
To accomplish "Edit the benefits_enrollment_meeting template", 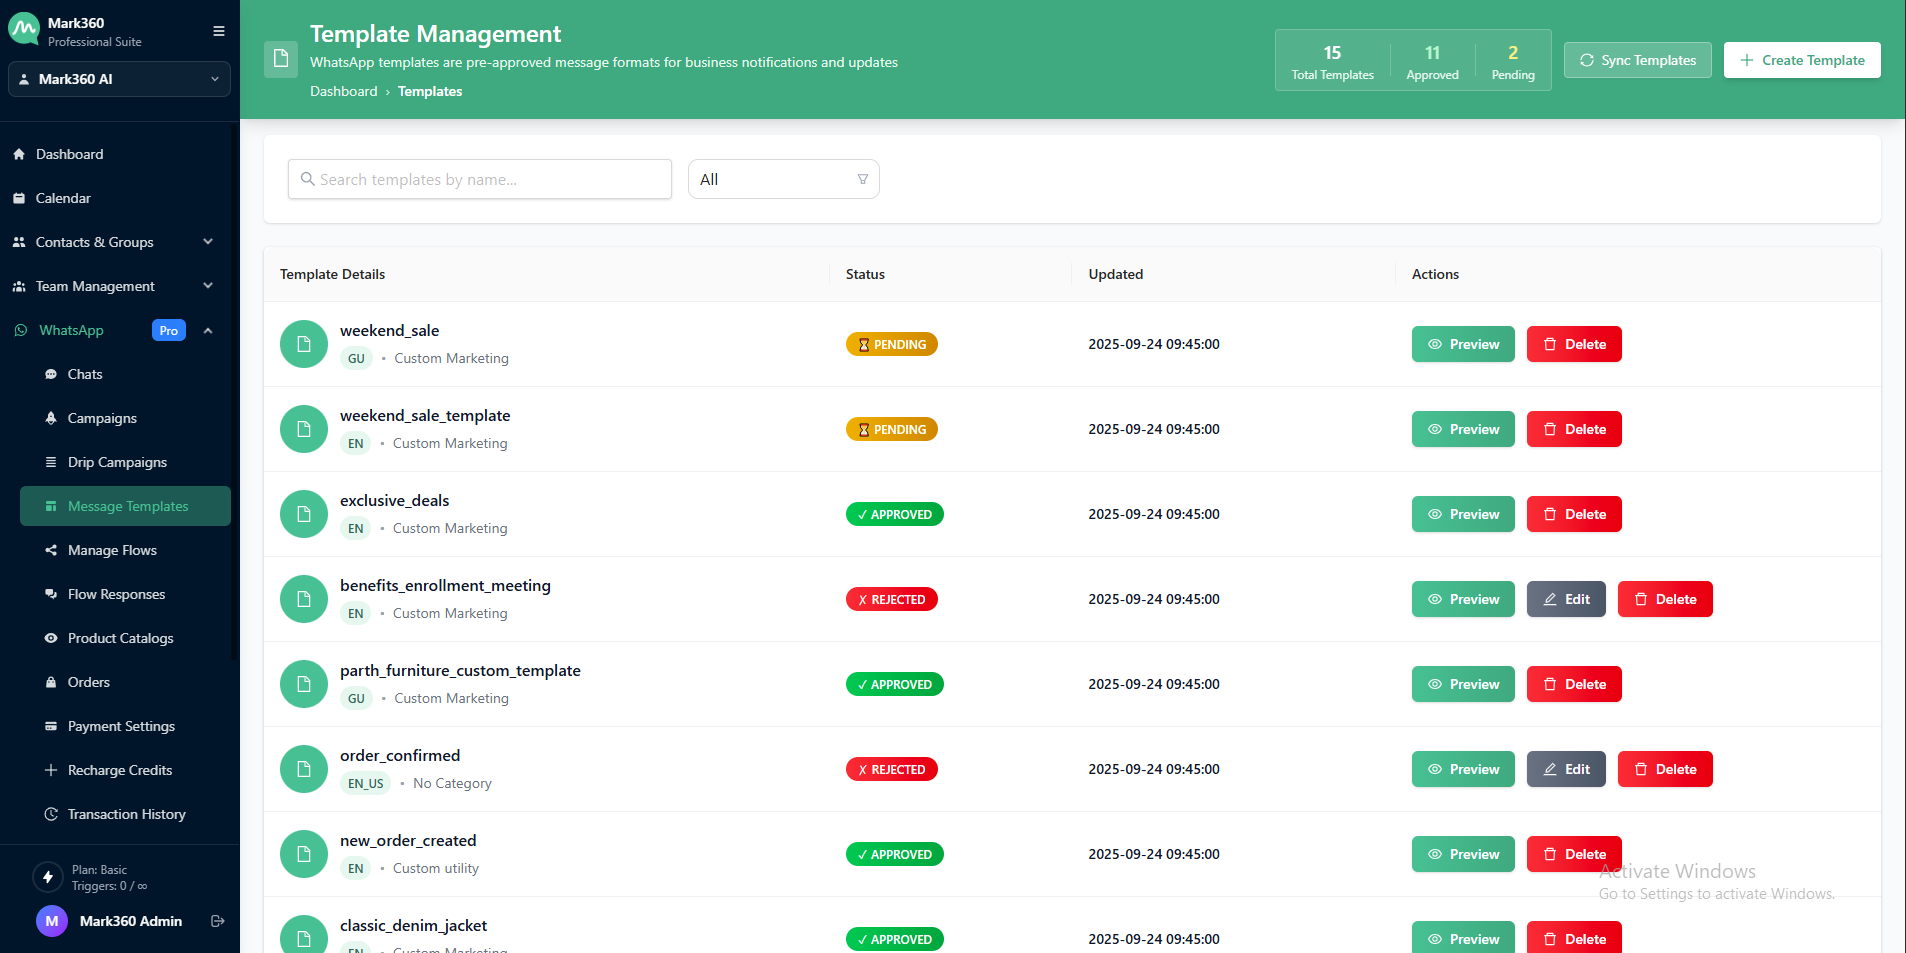I will 1565,599.
